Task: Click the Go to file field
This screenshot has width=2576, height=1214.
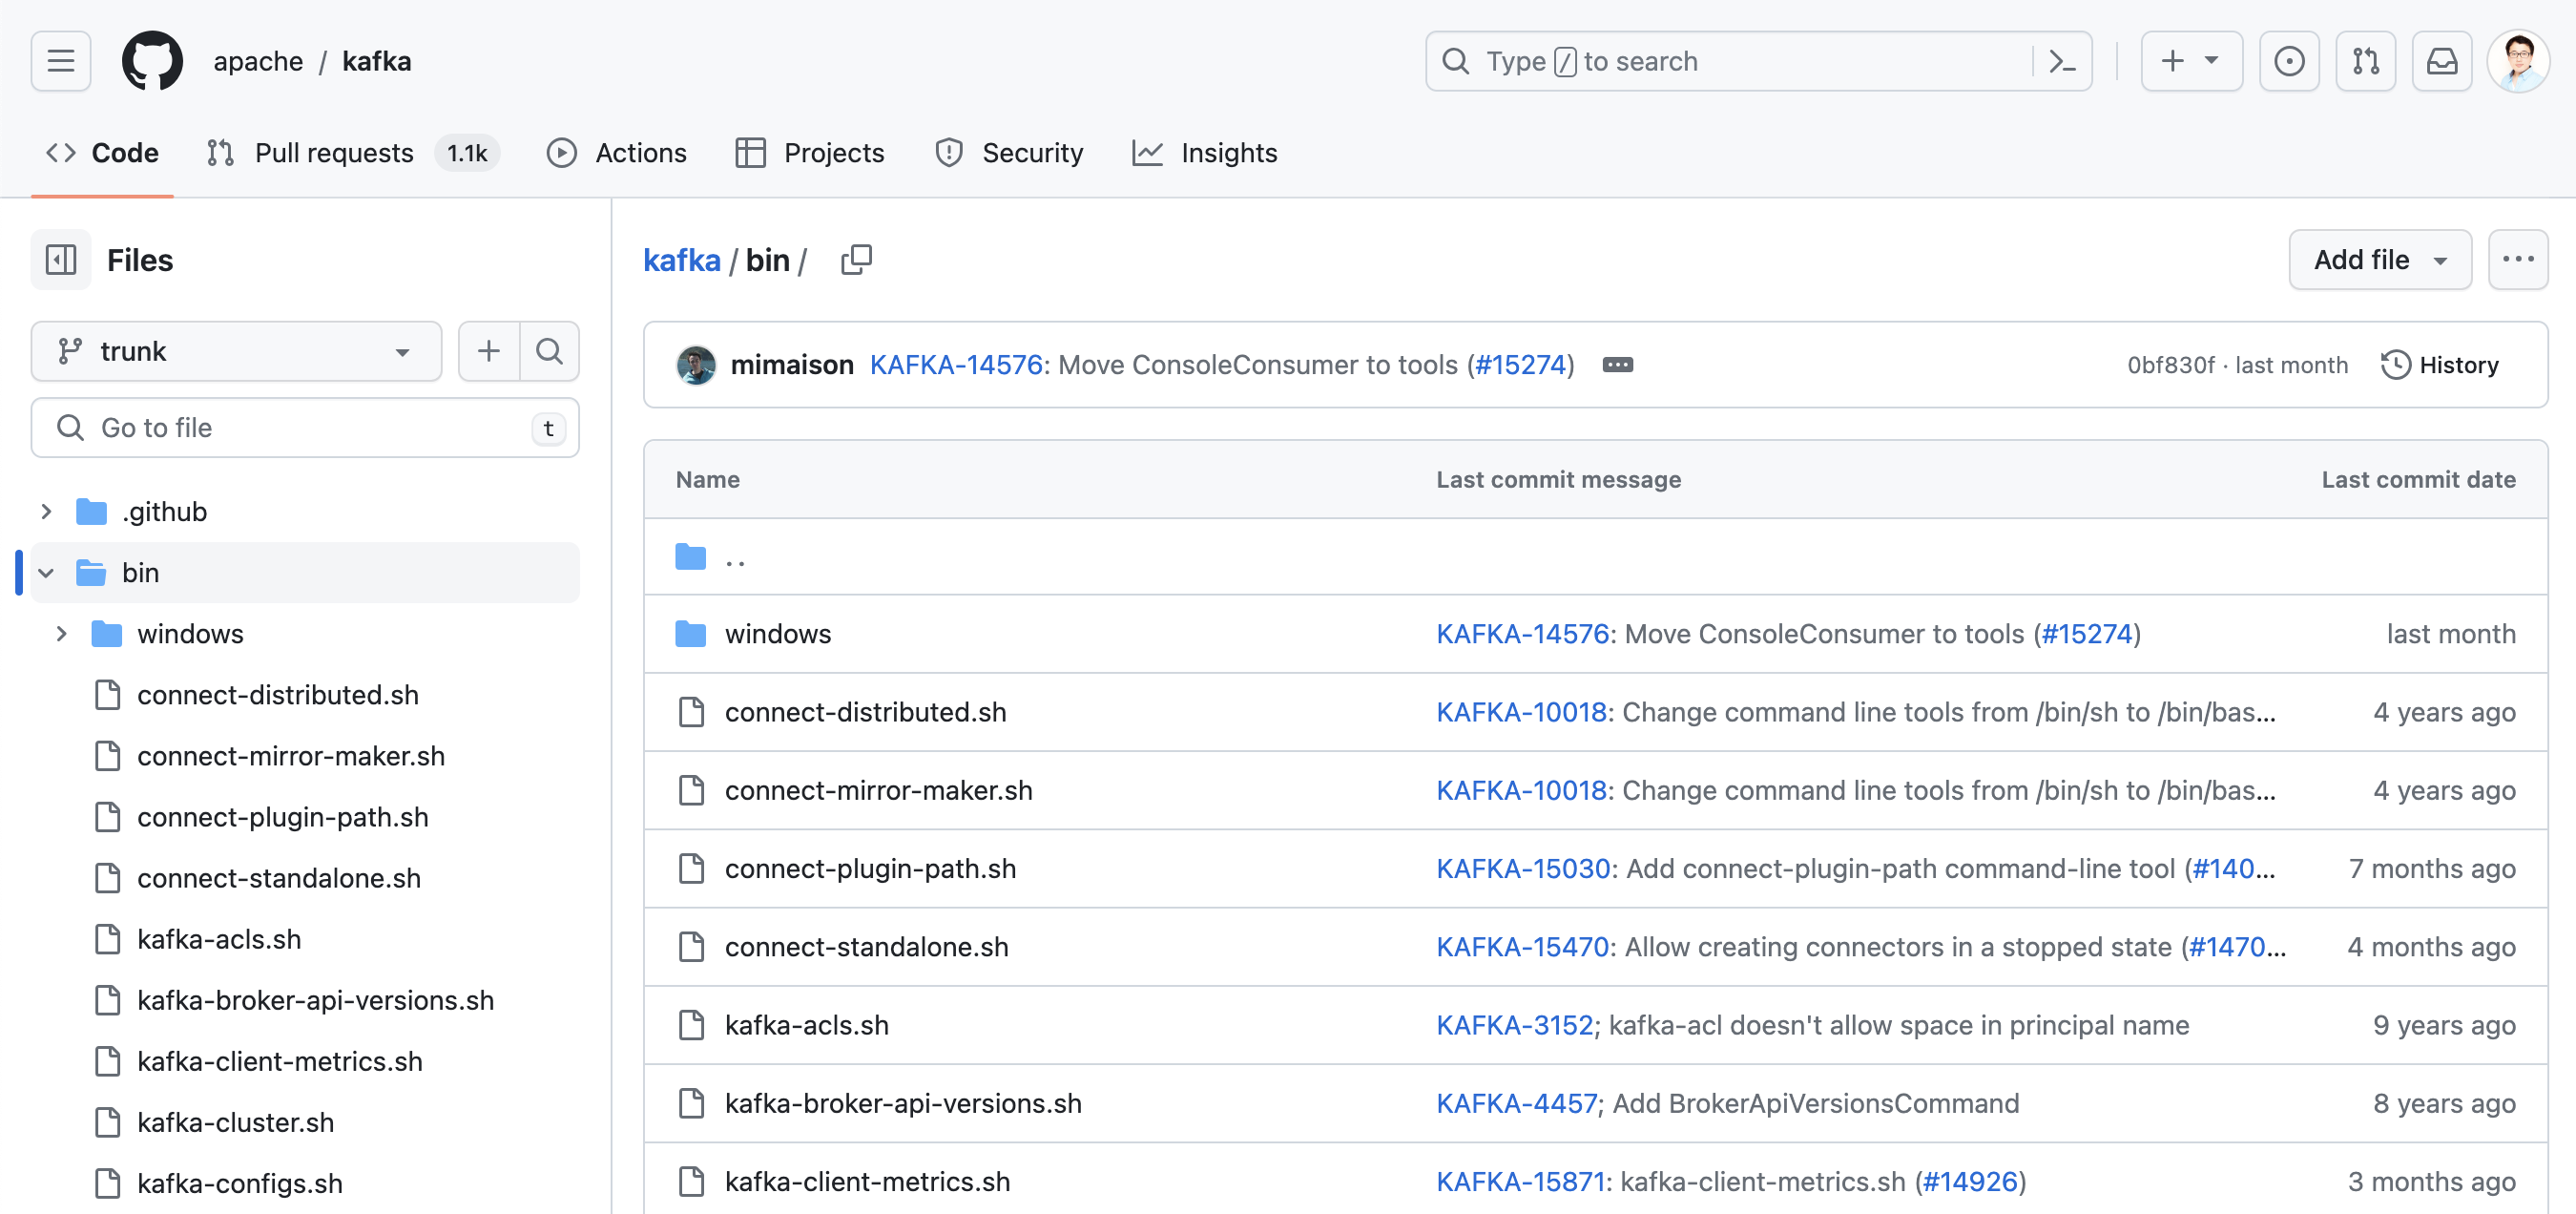Action: (x=305, y=428)
